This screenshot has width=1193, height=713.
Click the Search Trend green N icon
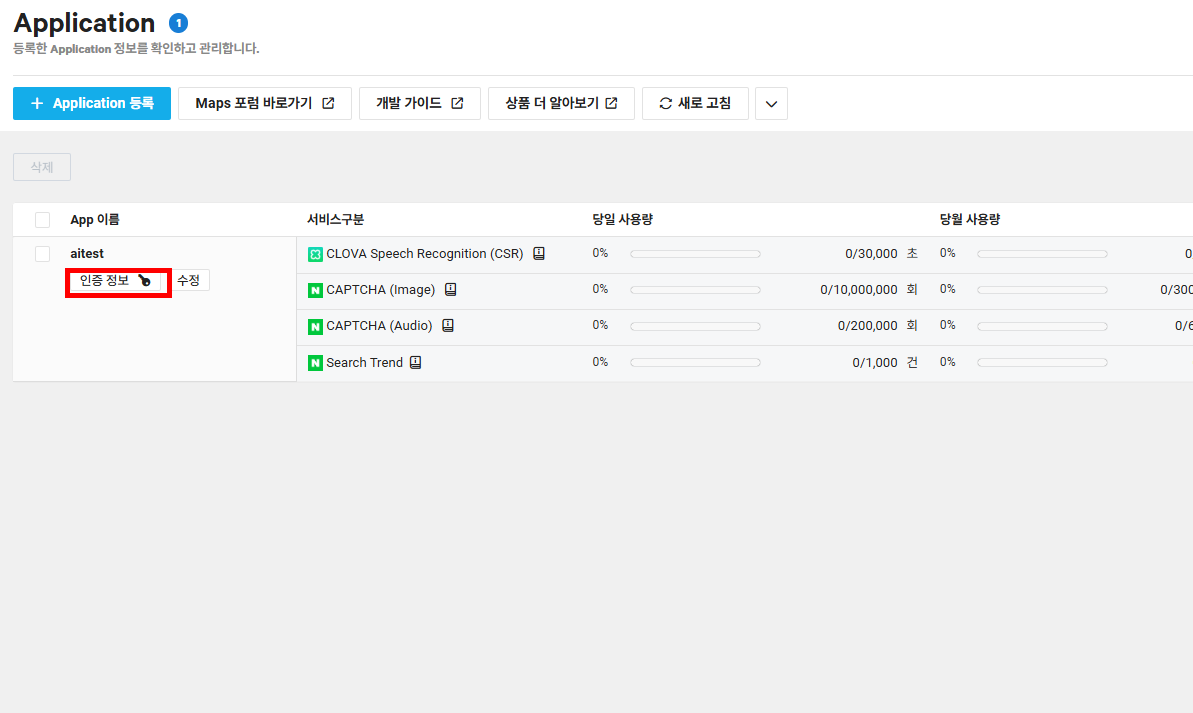tap(315, 363)
